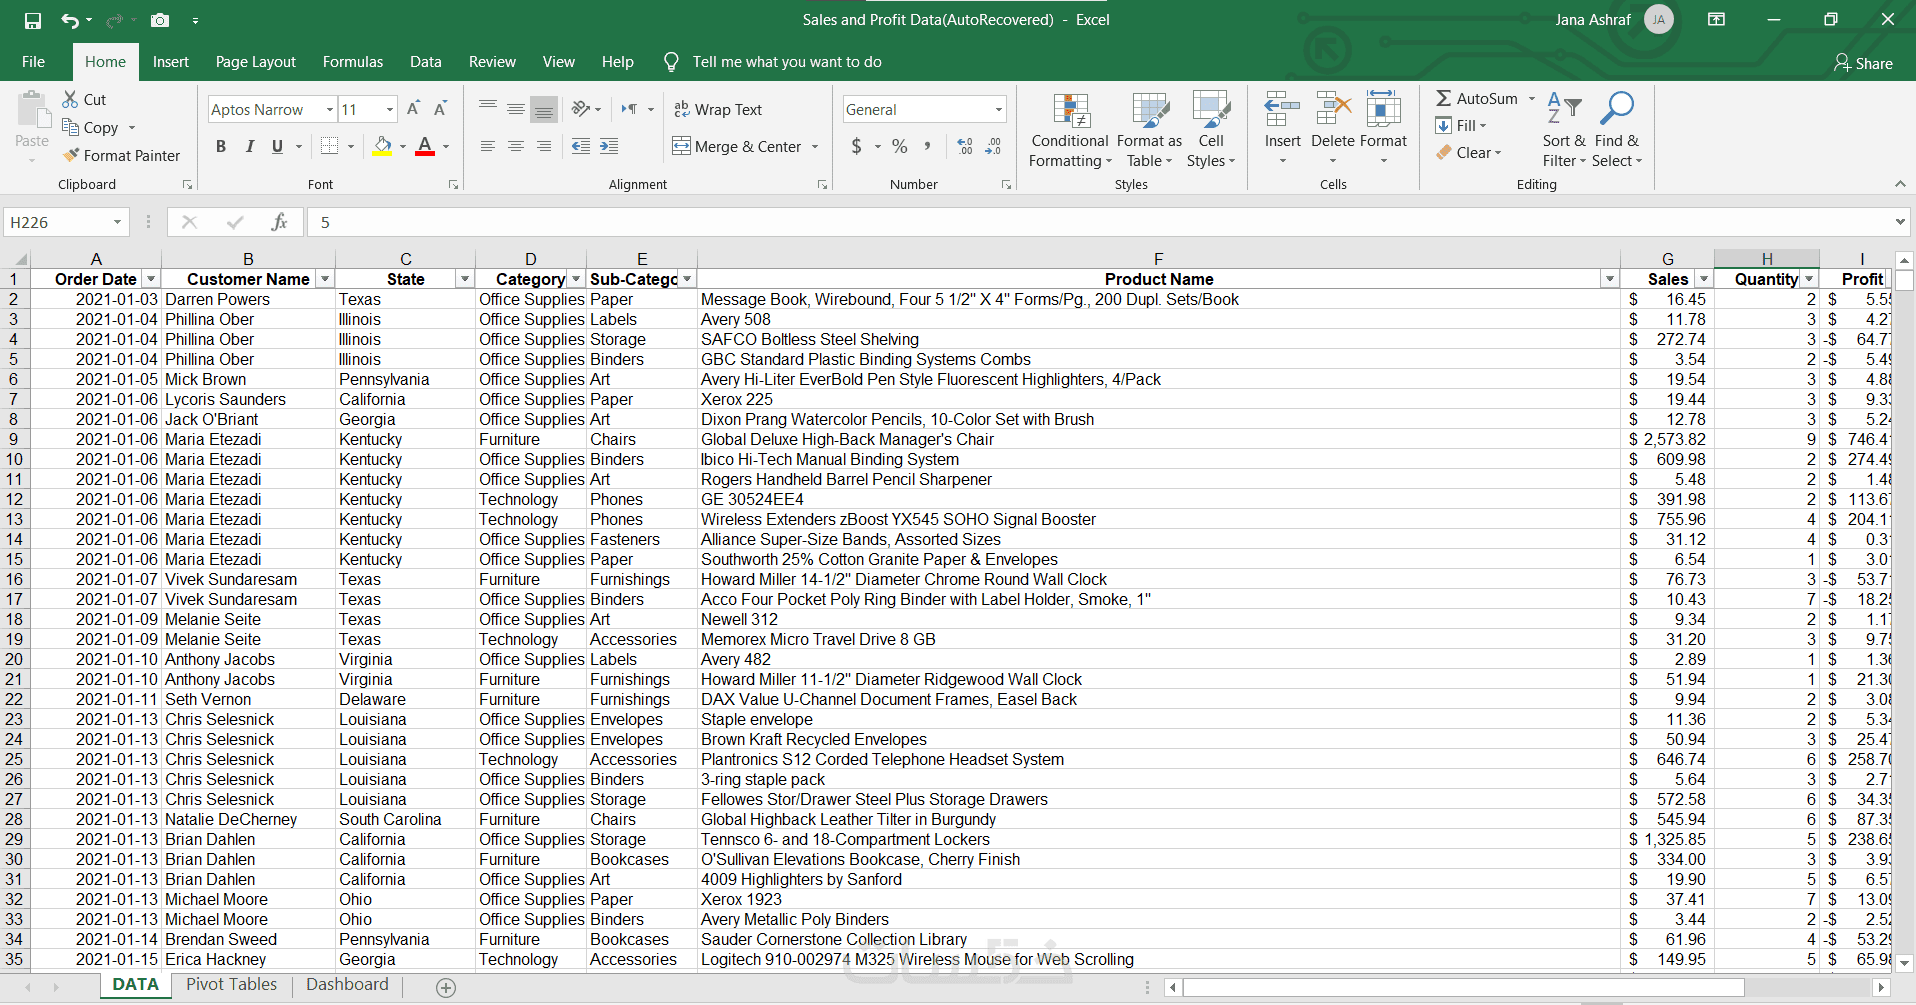Switch to the Insert ribbon tab
The height and width of the screenshot is (1005, 1916).
click(171, 62)
